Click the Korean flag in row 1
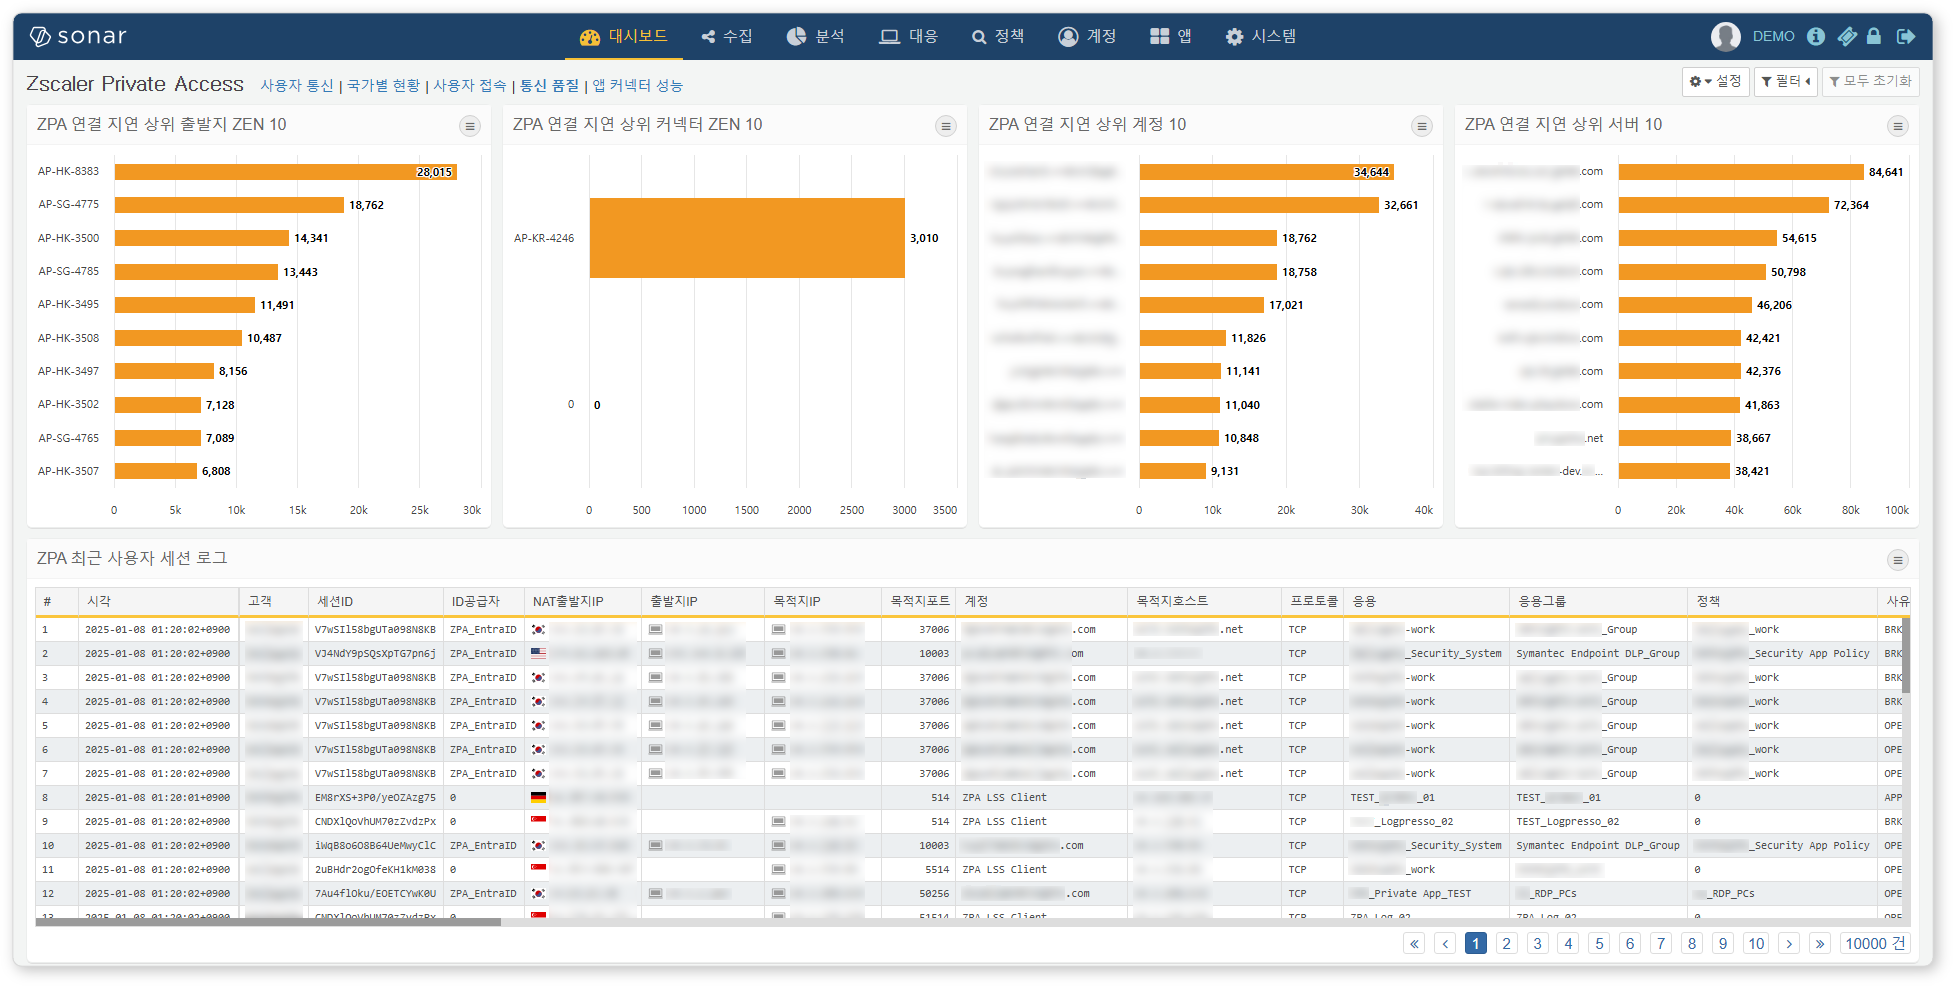This screenshot has height=987, width=1954. tap(538, 630)
